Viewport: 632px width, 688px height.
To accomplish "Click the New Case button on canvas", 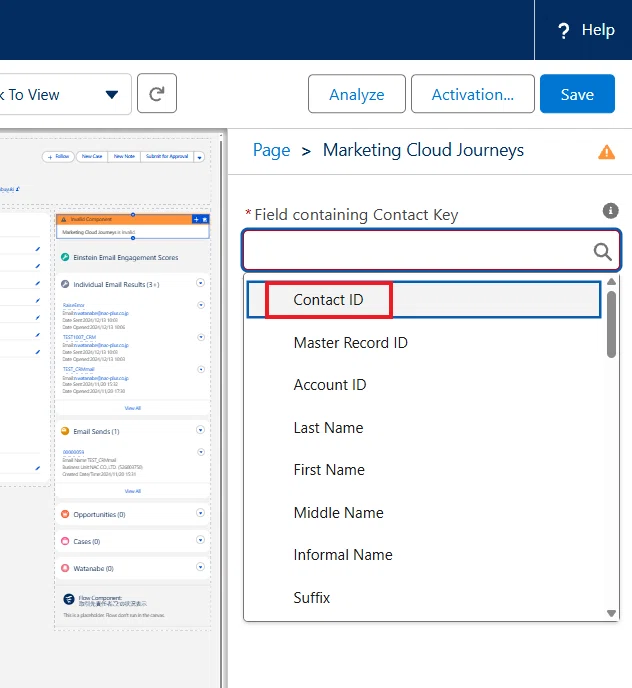I will point(92,157).
